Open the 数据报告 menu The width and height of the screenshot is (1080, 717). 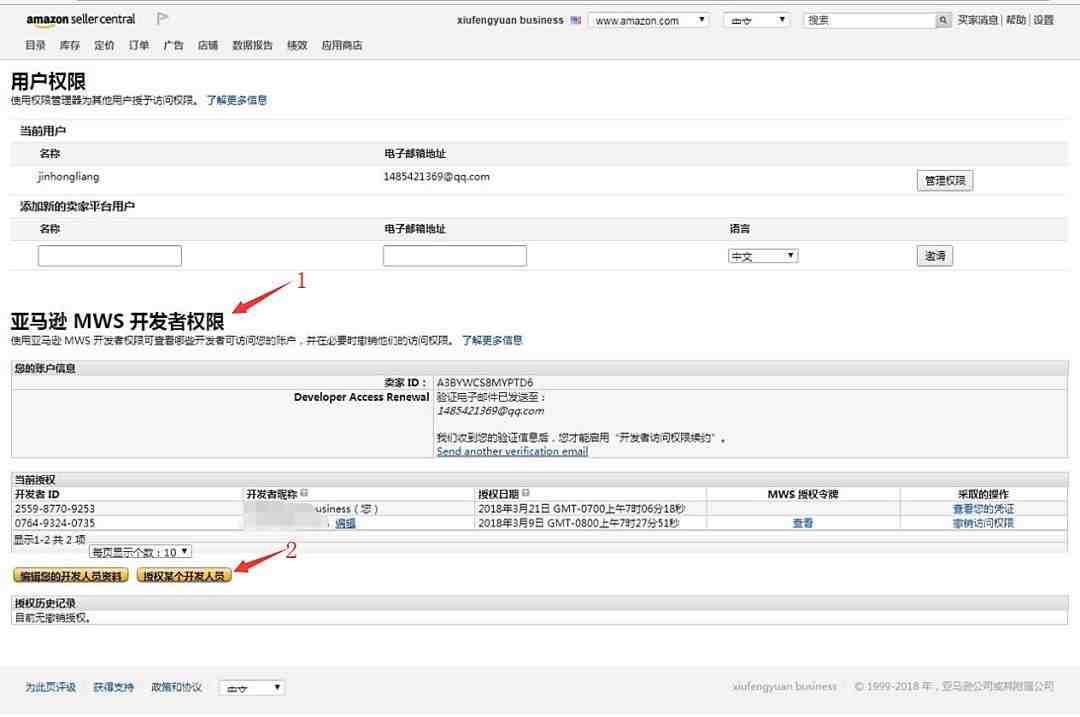(252, 45)
